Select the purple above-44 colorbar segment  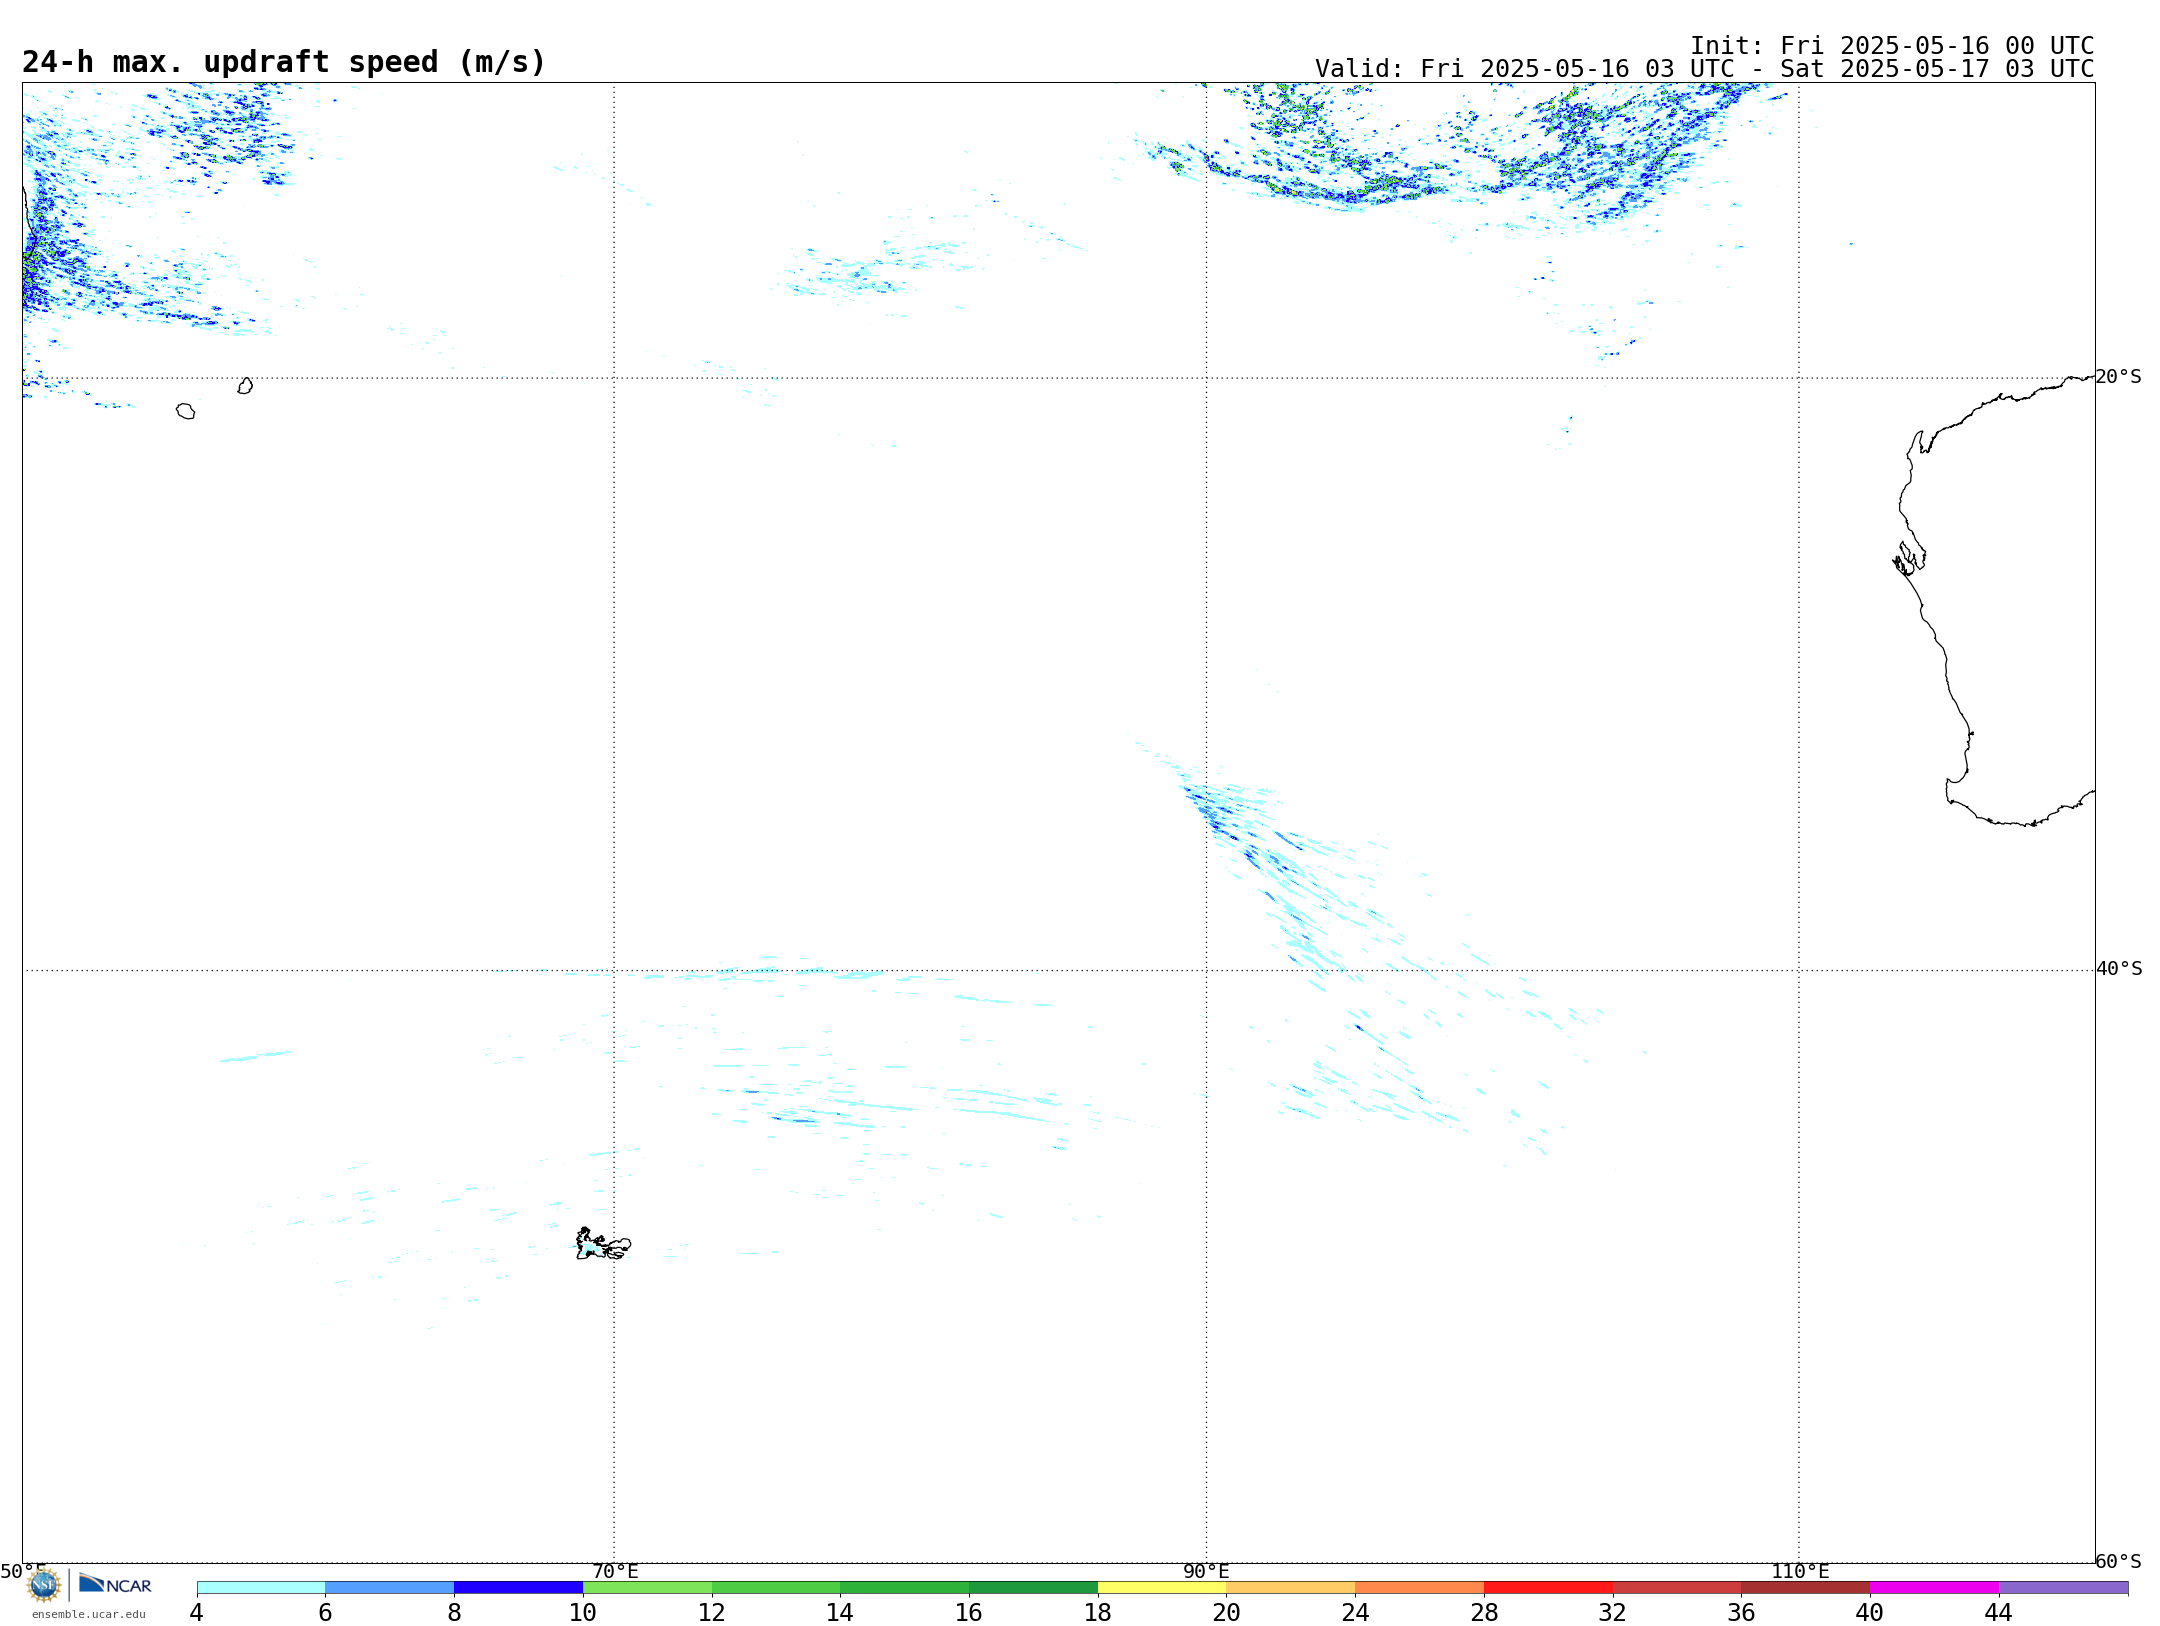pyautogui.click(x=2063, y=1587)
